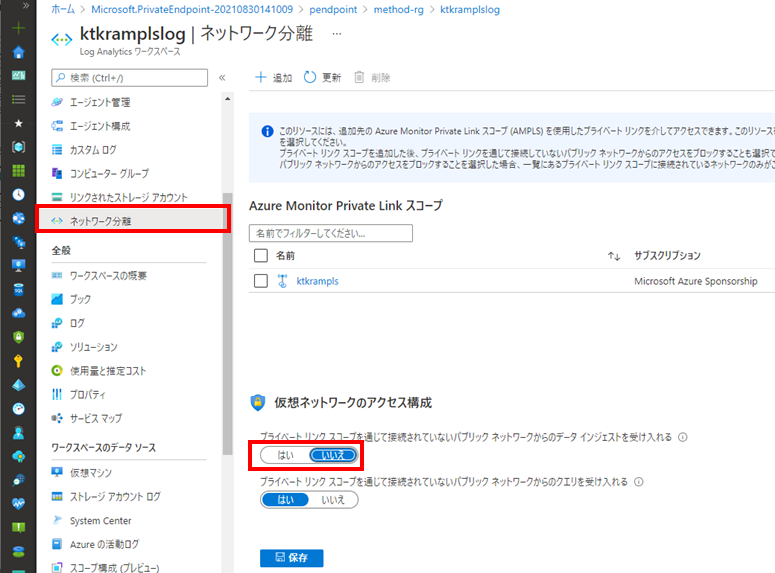This screenshot has width=775, height=573.
Task: Open the person headset support icon
Action: pos(18,433)
